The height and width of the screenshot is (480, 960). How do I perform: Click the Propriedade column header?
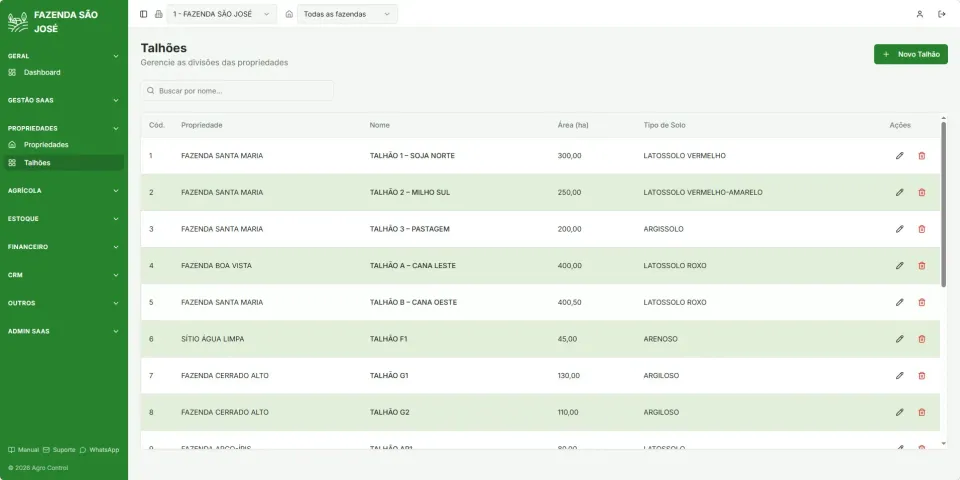(x=201, y=125)
